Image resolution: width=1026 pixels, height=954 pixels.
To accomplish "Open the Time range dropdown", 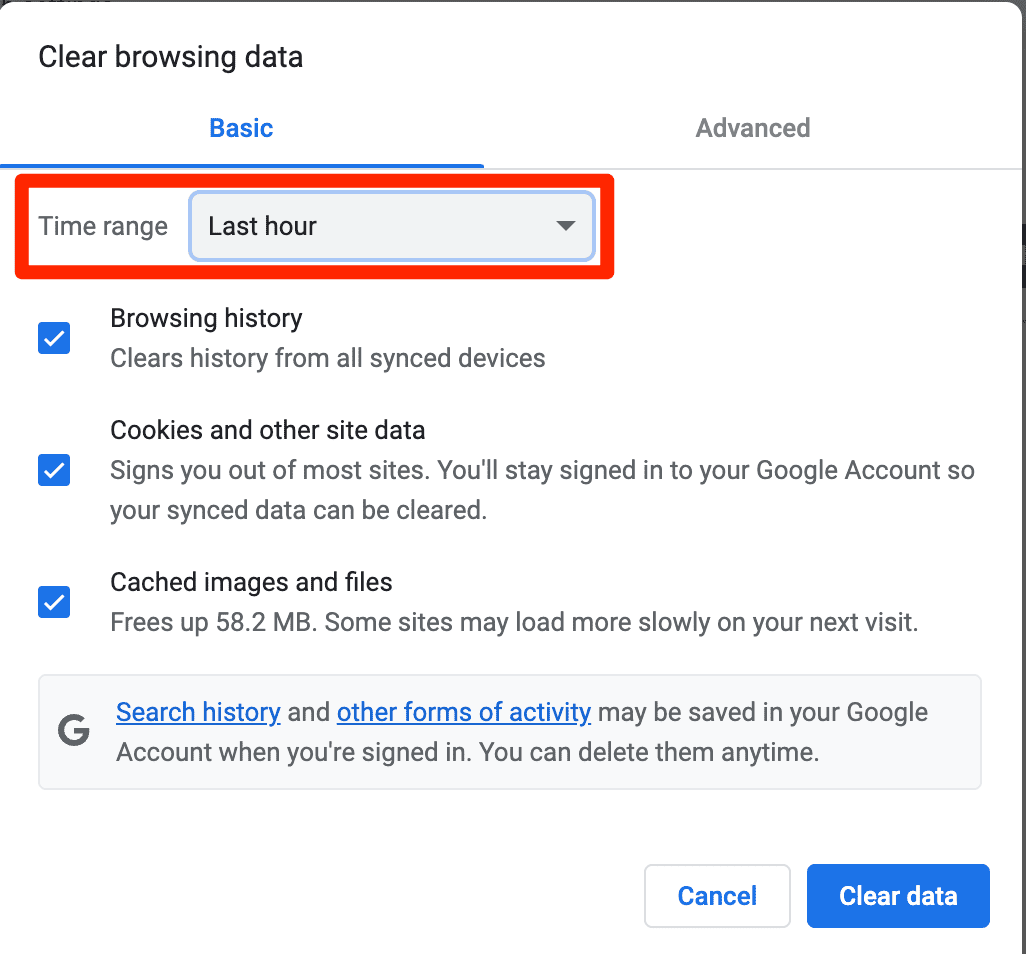I will (391, 226).
